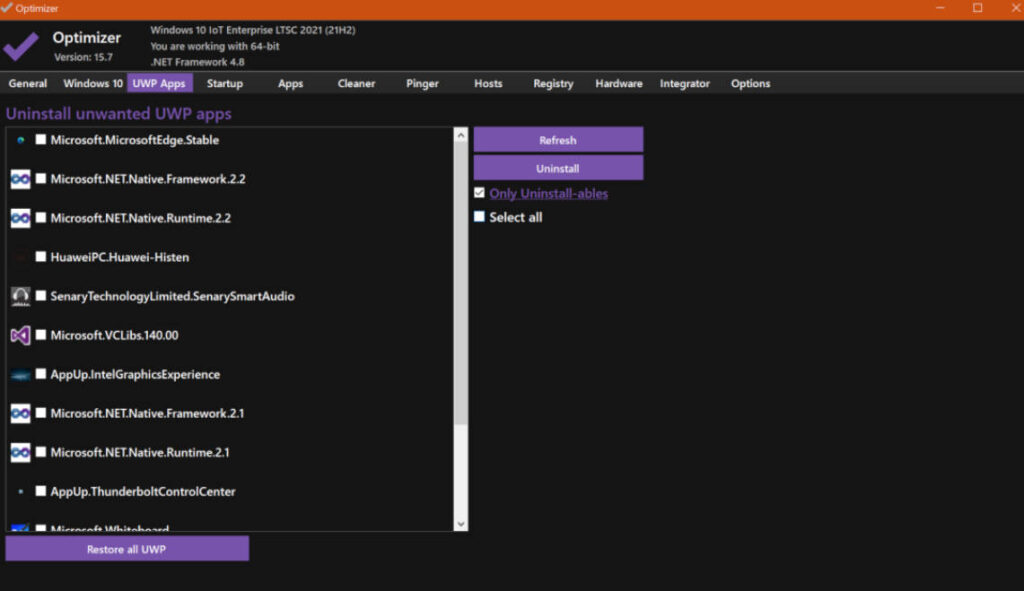
Task: Check Microsoft.MicrosoftEdge.Stable checkbox
Action: point(40,139)
